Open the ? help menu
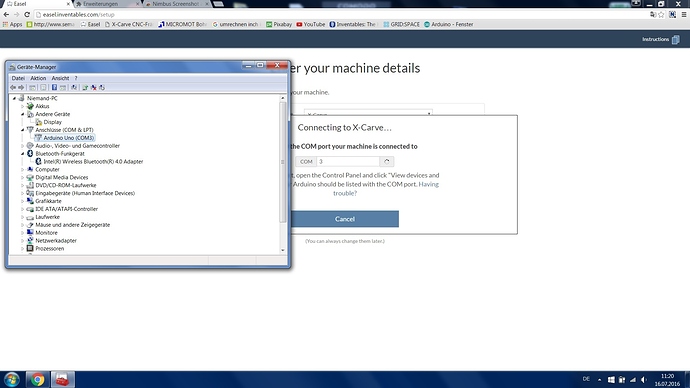The width and height of the screenshot is (690, 388). point(76,78)
